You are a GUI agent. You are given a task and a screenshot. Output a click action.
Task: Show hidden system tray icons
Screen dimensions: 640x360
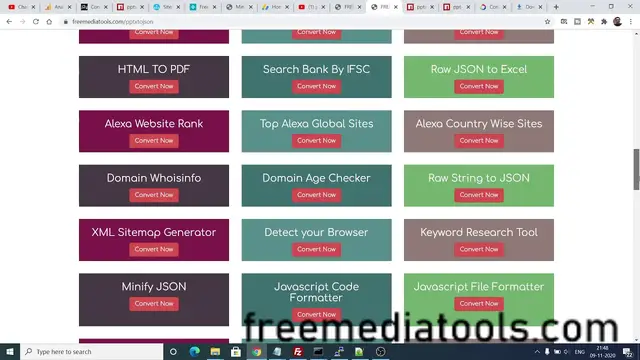point(537,351)
